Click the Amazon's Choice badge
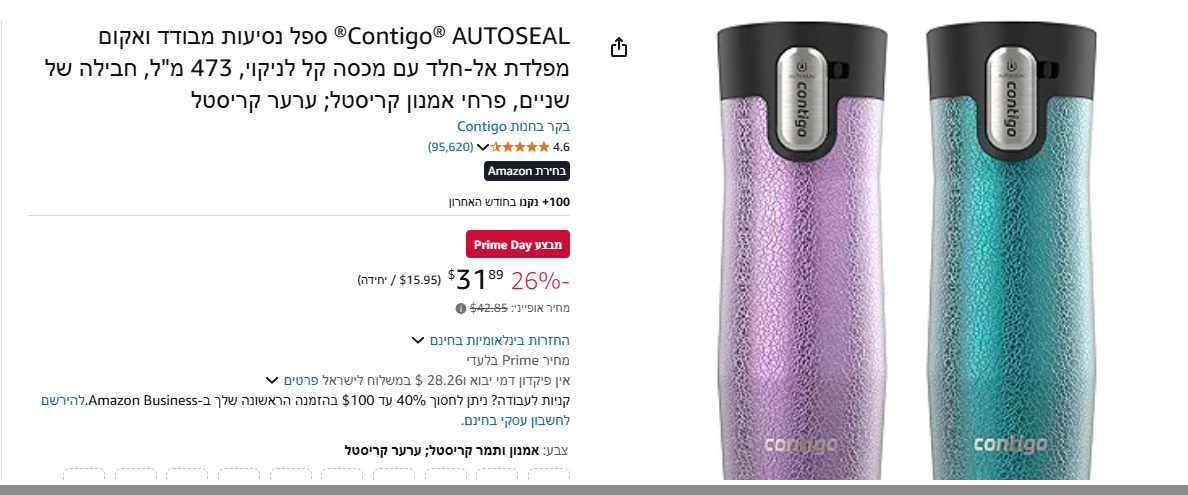Viewport: 1188px width, 495px height. (x=527, y=171)
